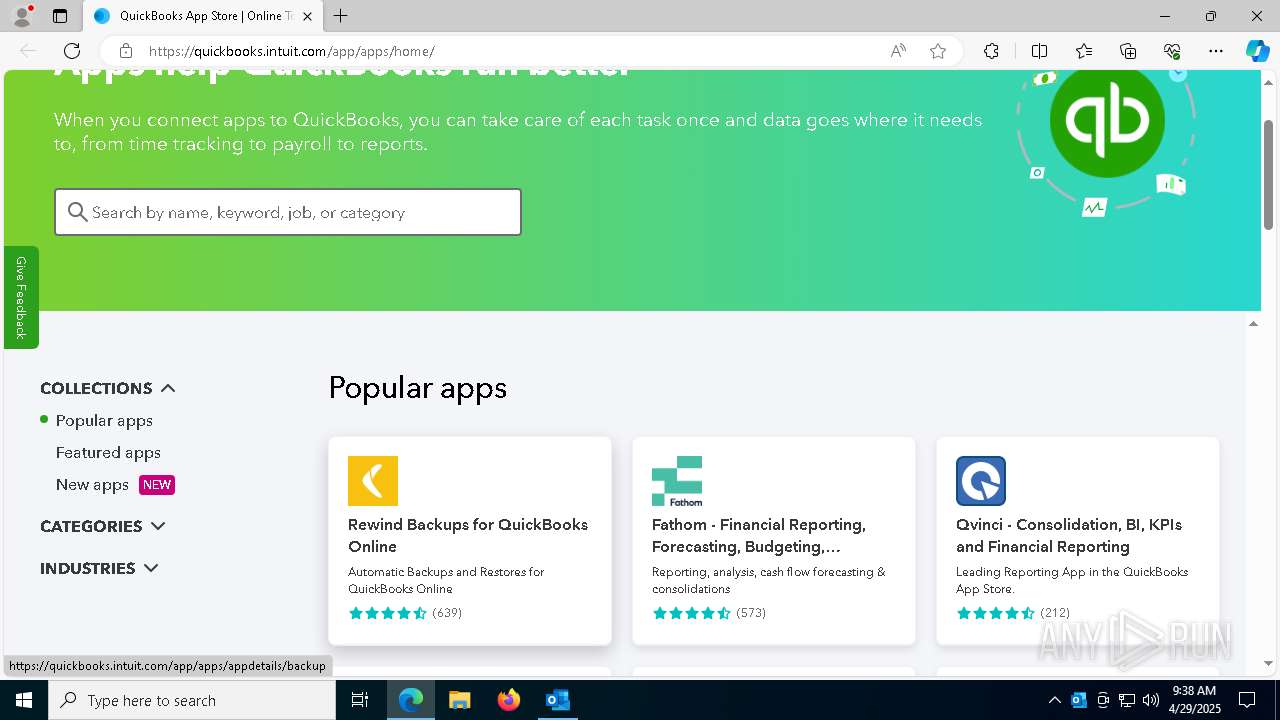
Task: Open the Copilot icon in Edge
Action: click(x=1257, y=51)
